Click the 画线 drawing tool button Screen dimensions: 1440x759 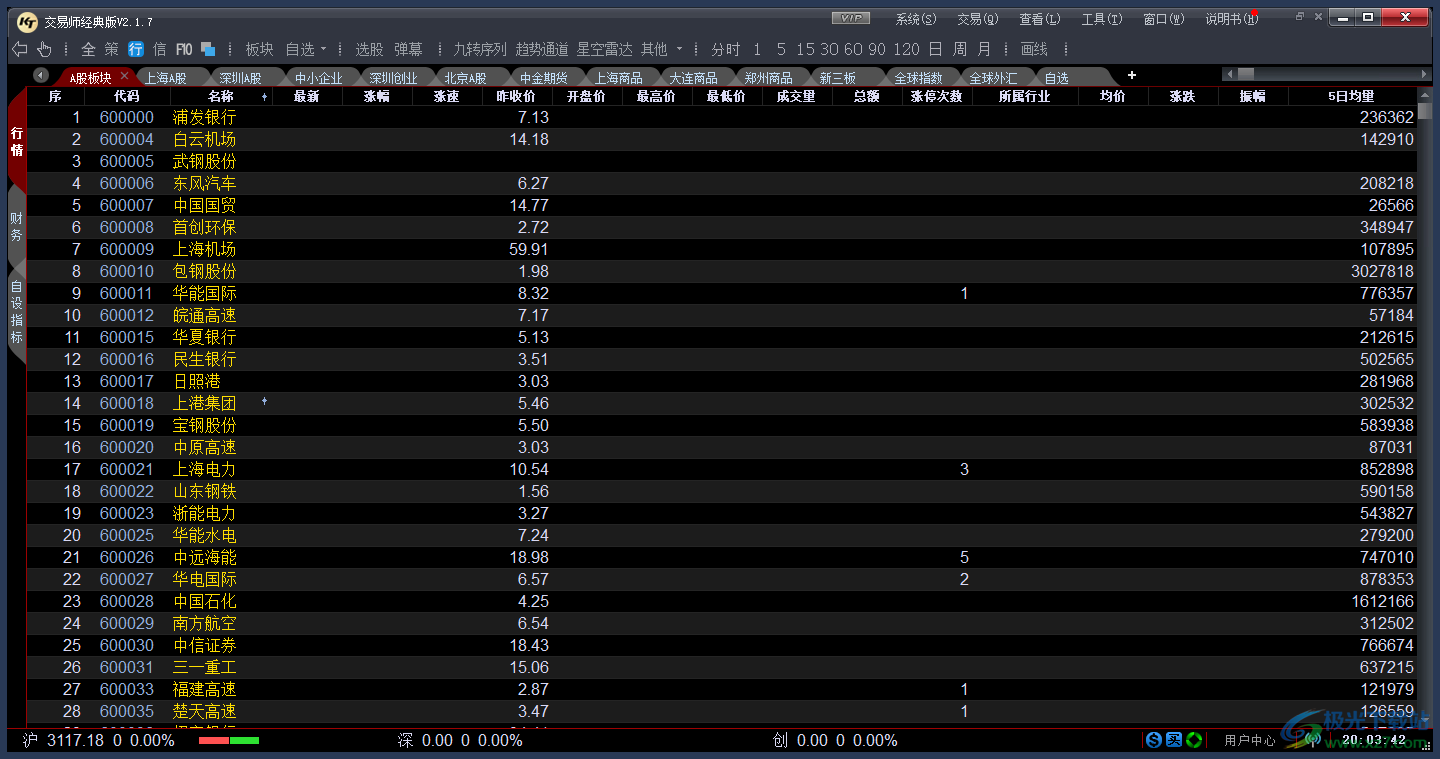tap(1034, 49)
